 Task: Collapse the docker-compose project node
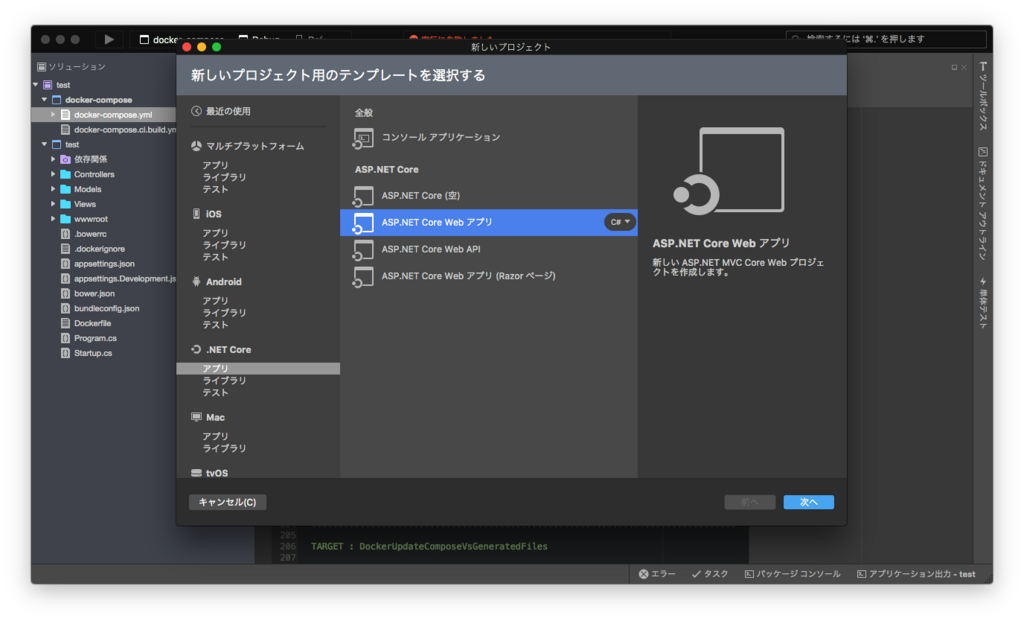pos(44,100)
